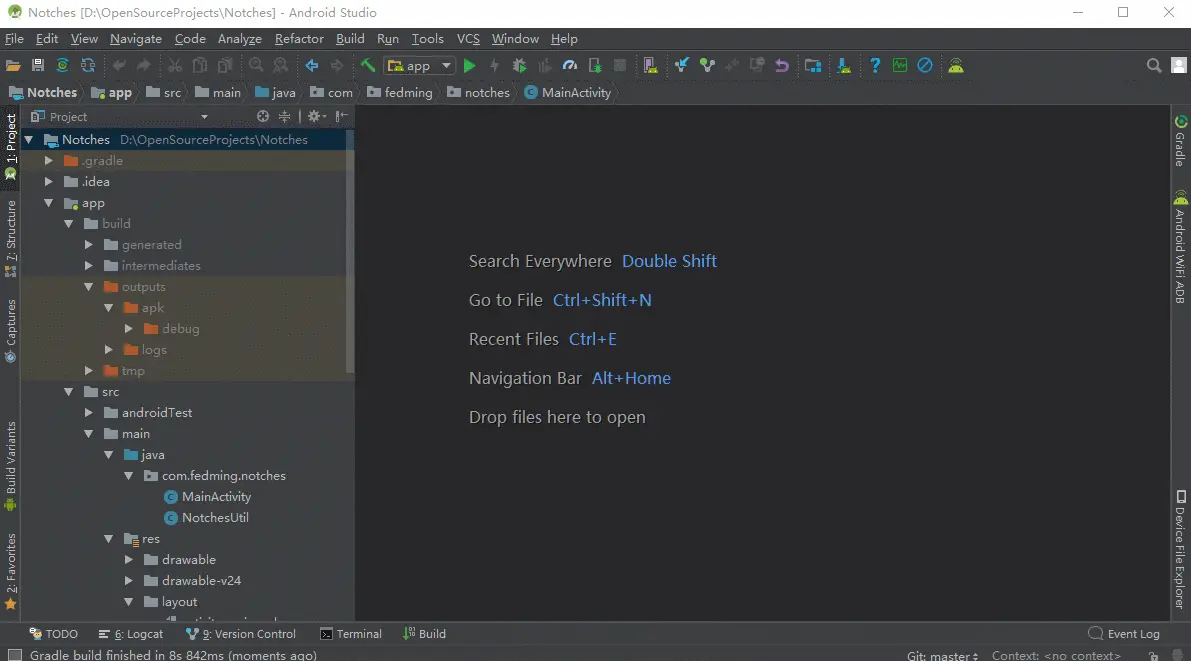Viewport: 1191px width, 661px height.
Task: Open the Build menu
Action: 350,39
